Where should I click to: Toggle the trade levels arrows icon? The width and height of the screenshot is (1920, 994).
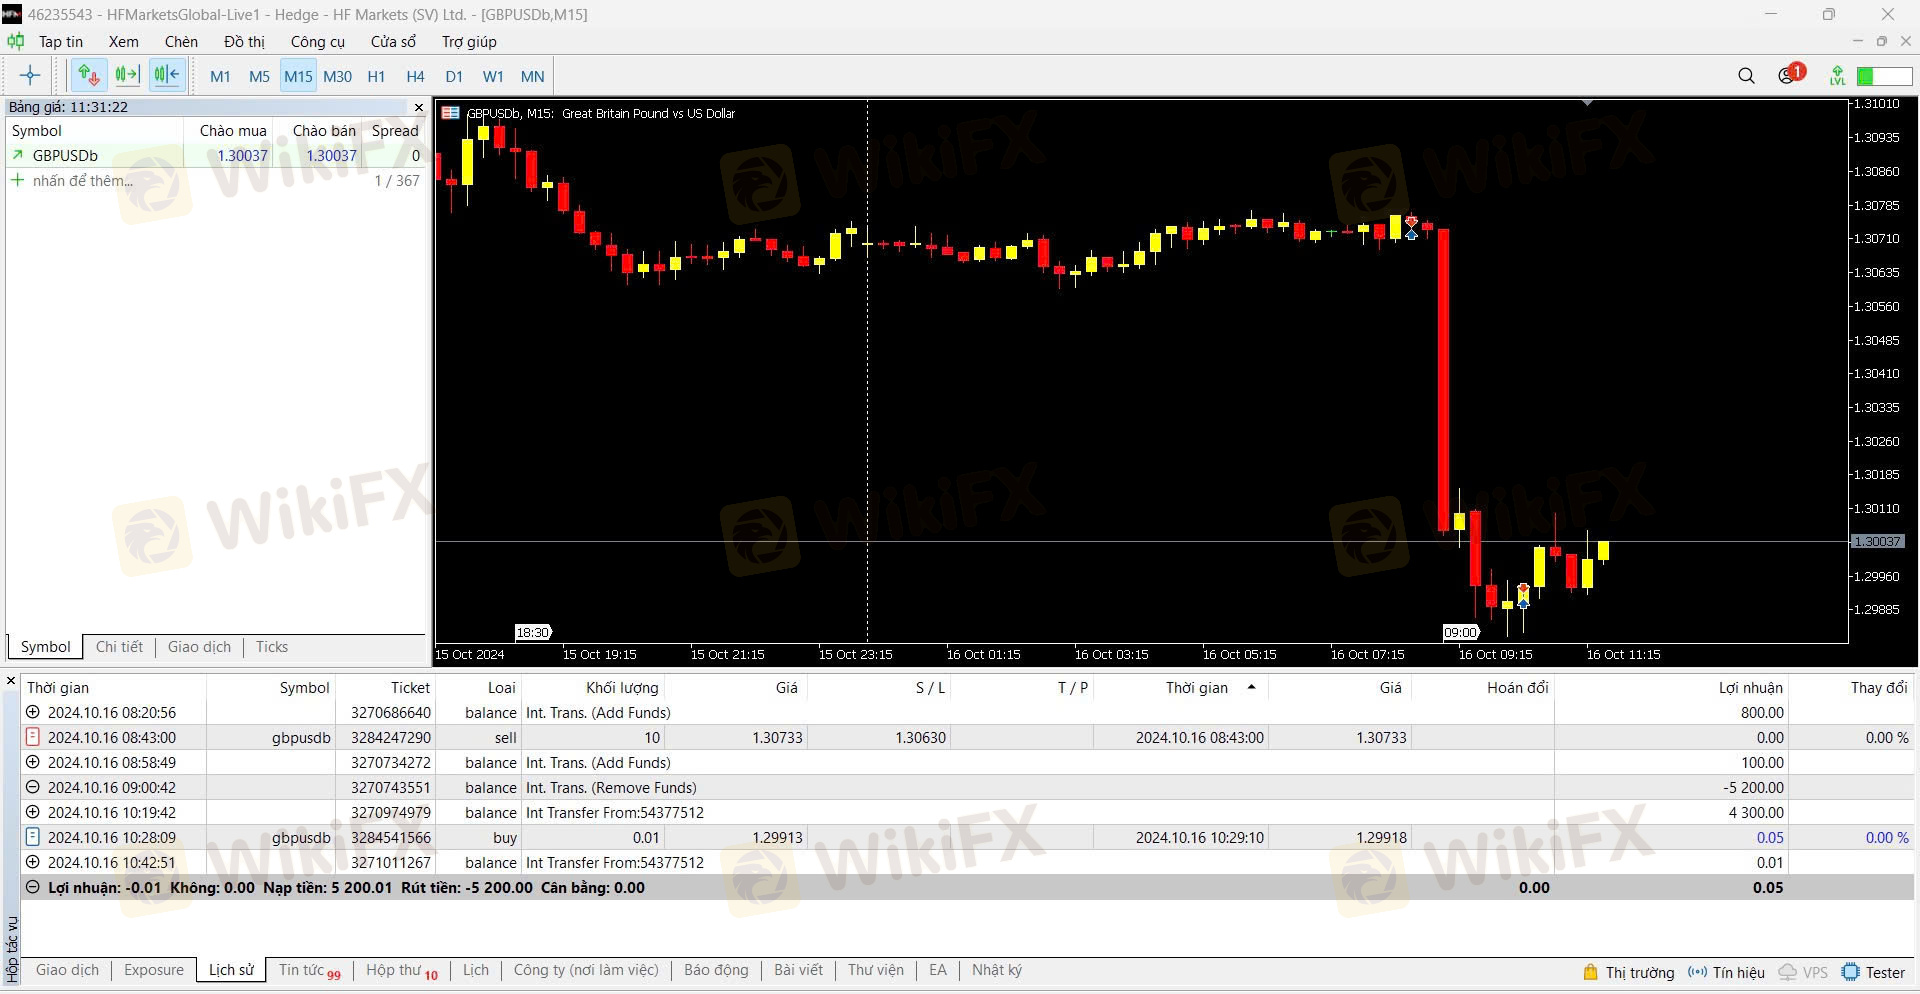coord(89,75)
